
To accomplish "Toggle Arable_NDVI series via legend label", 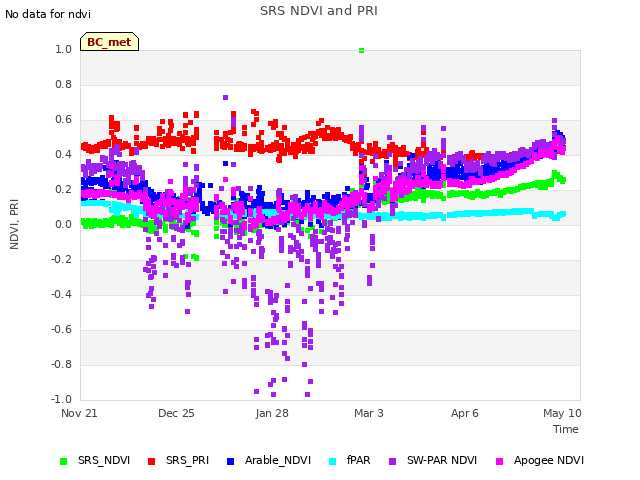I will point(278,460).
